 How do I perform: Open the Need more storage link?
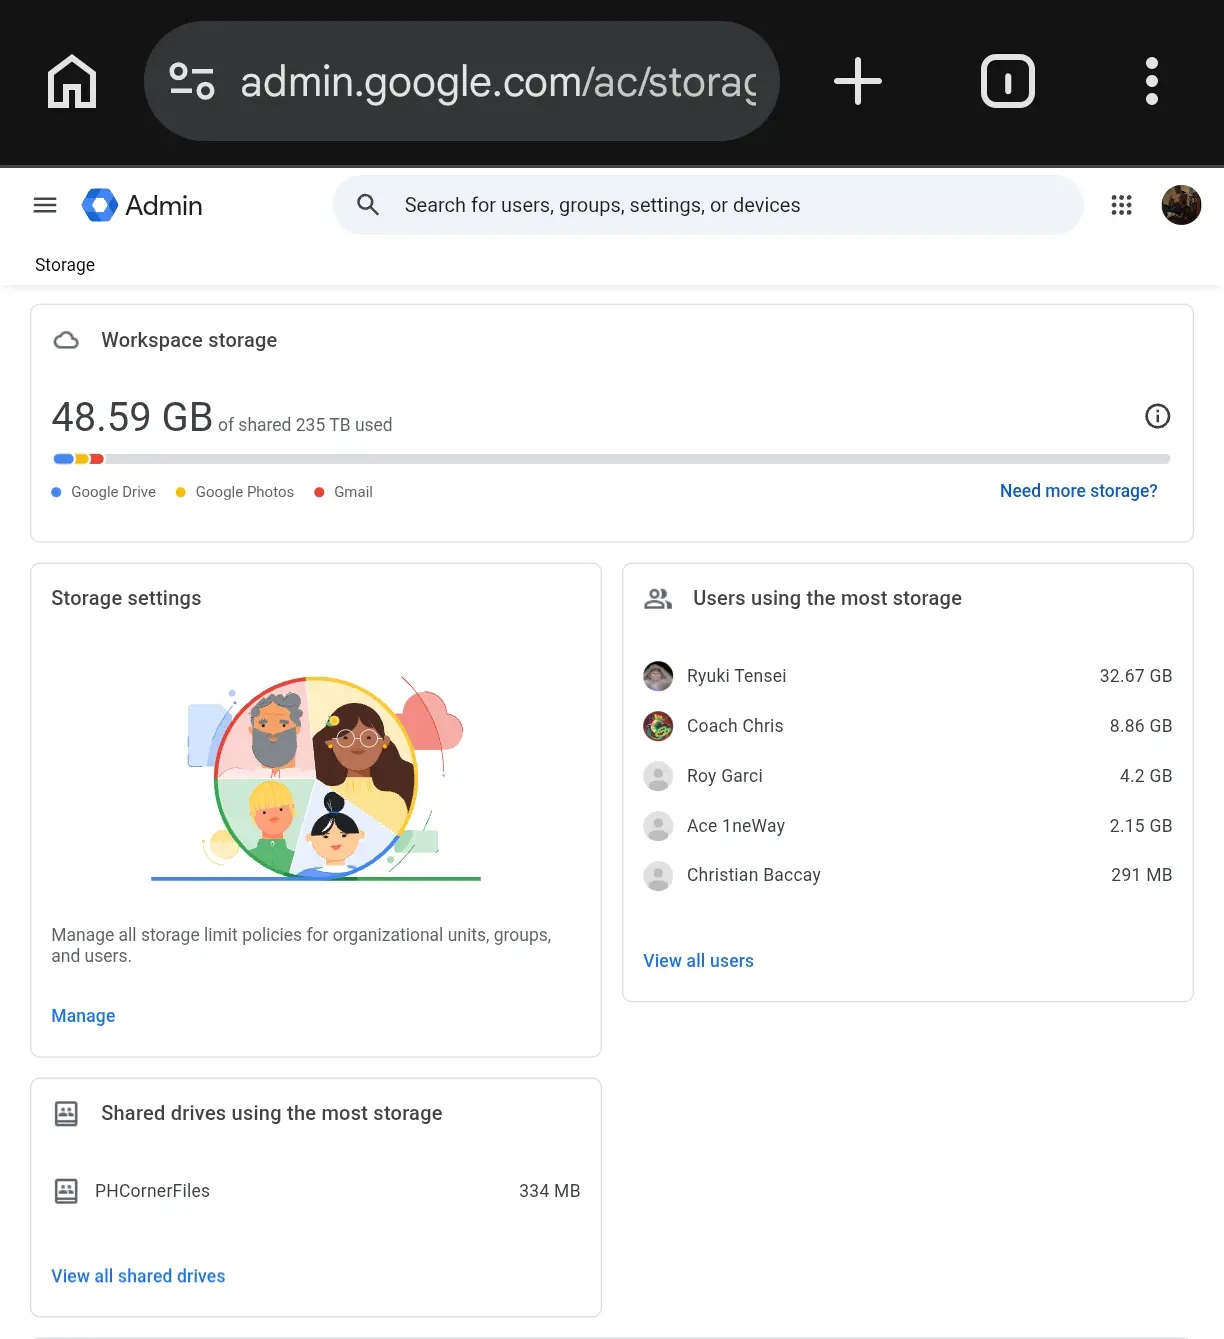(x=1079, y=491)
